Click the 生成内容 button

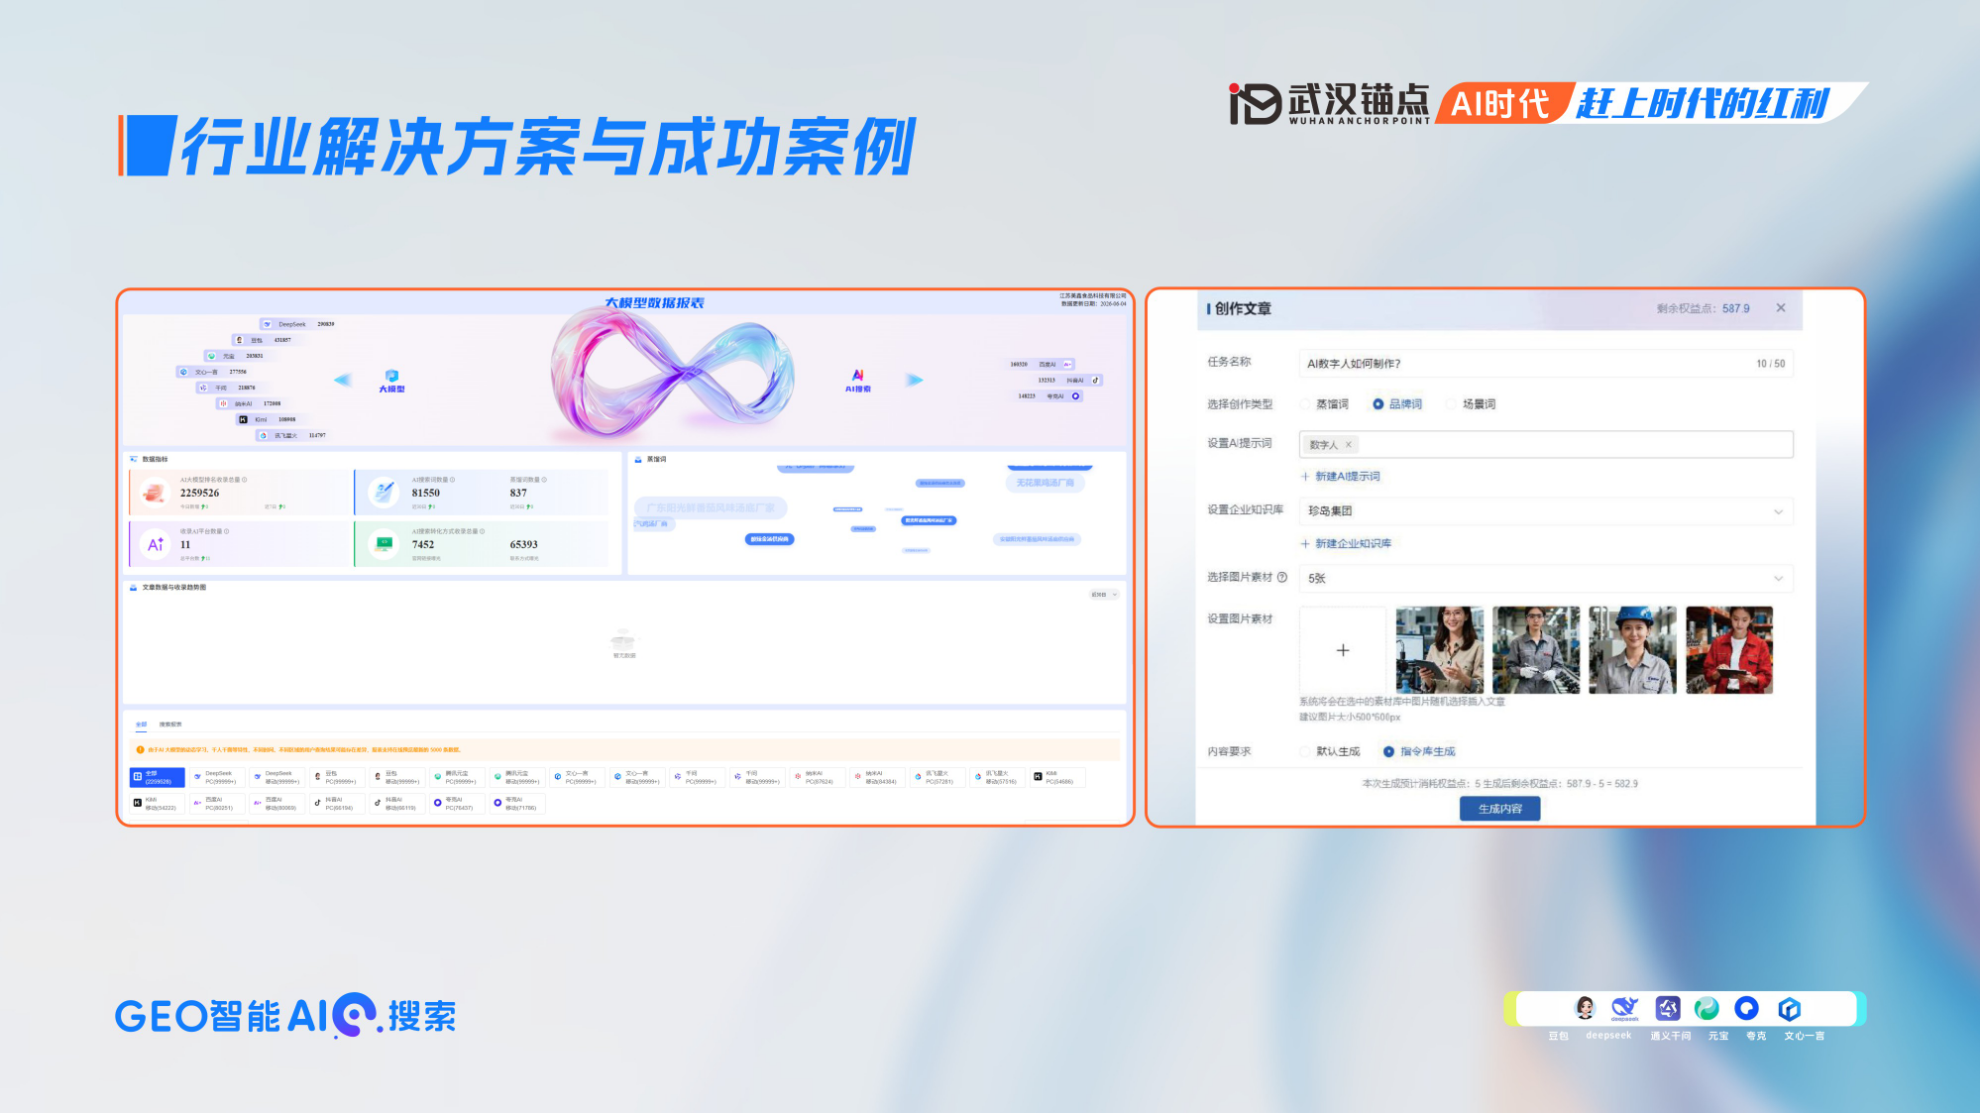[1500, 808]
